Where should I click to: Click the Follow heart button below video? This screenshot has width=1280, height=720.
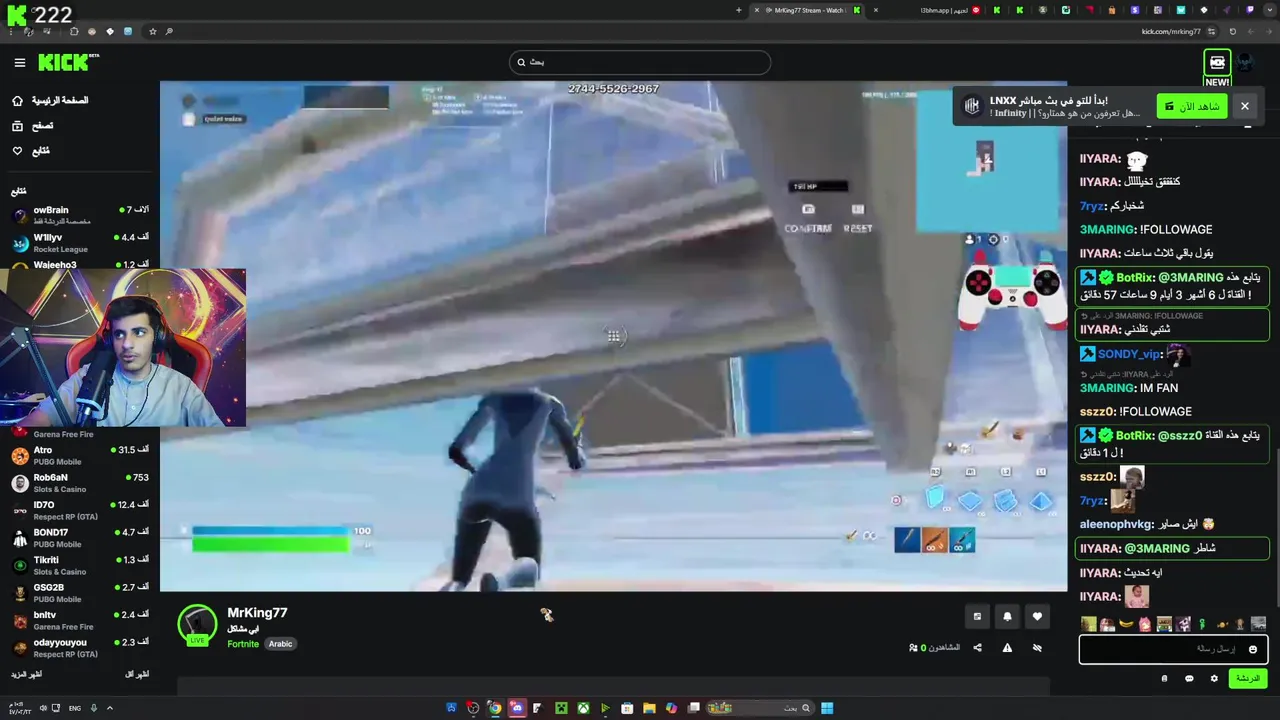tap(1037, 617)
